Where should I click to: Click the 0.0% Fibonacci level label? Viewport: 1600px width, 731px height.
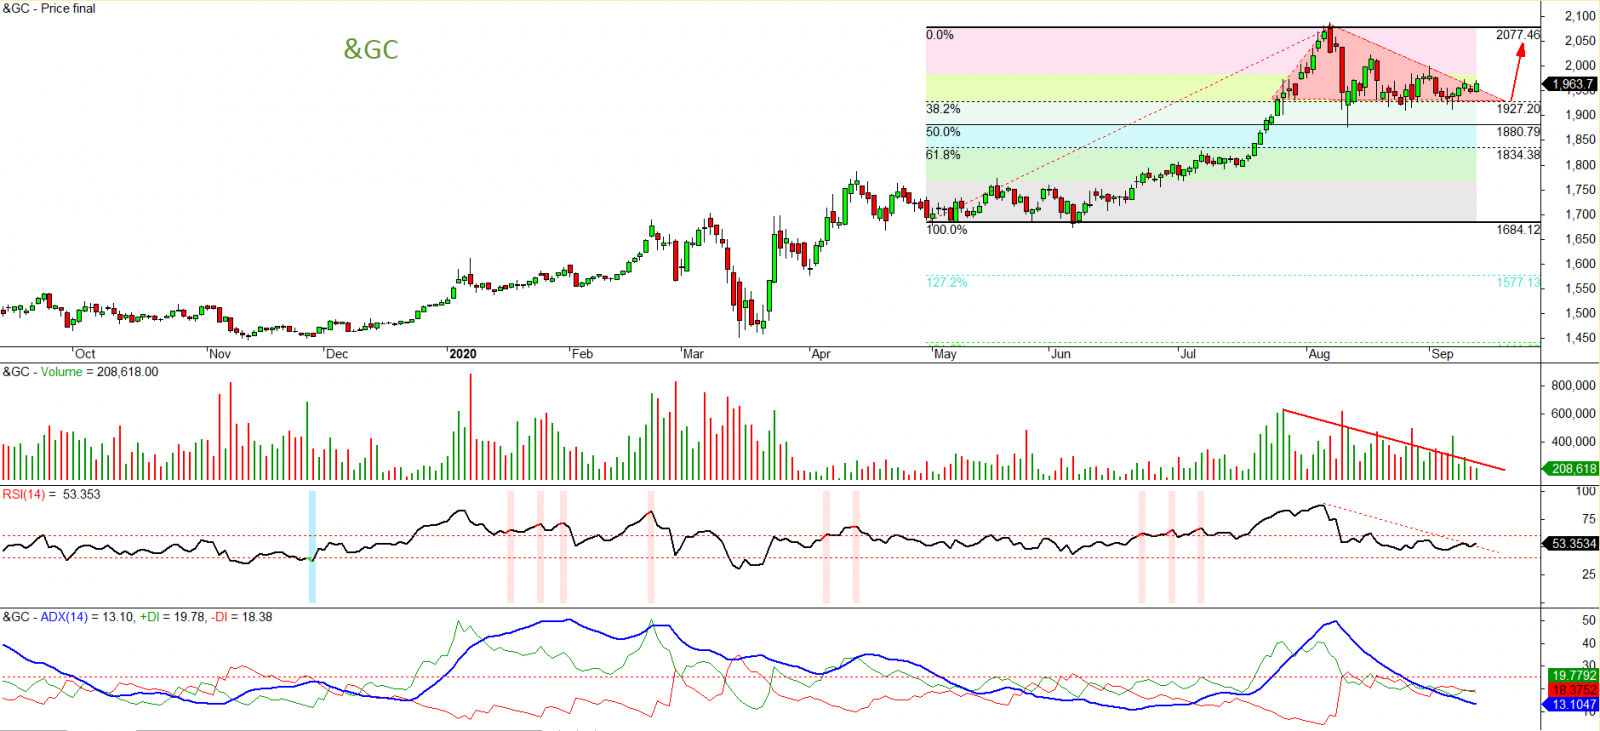(x=940, y=35)
